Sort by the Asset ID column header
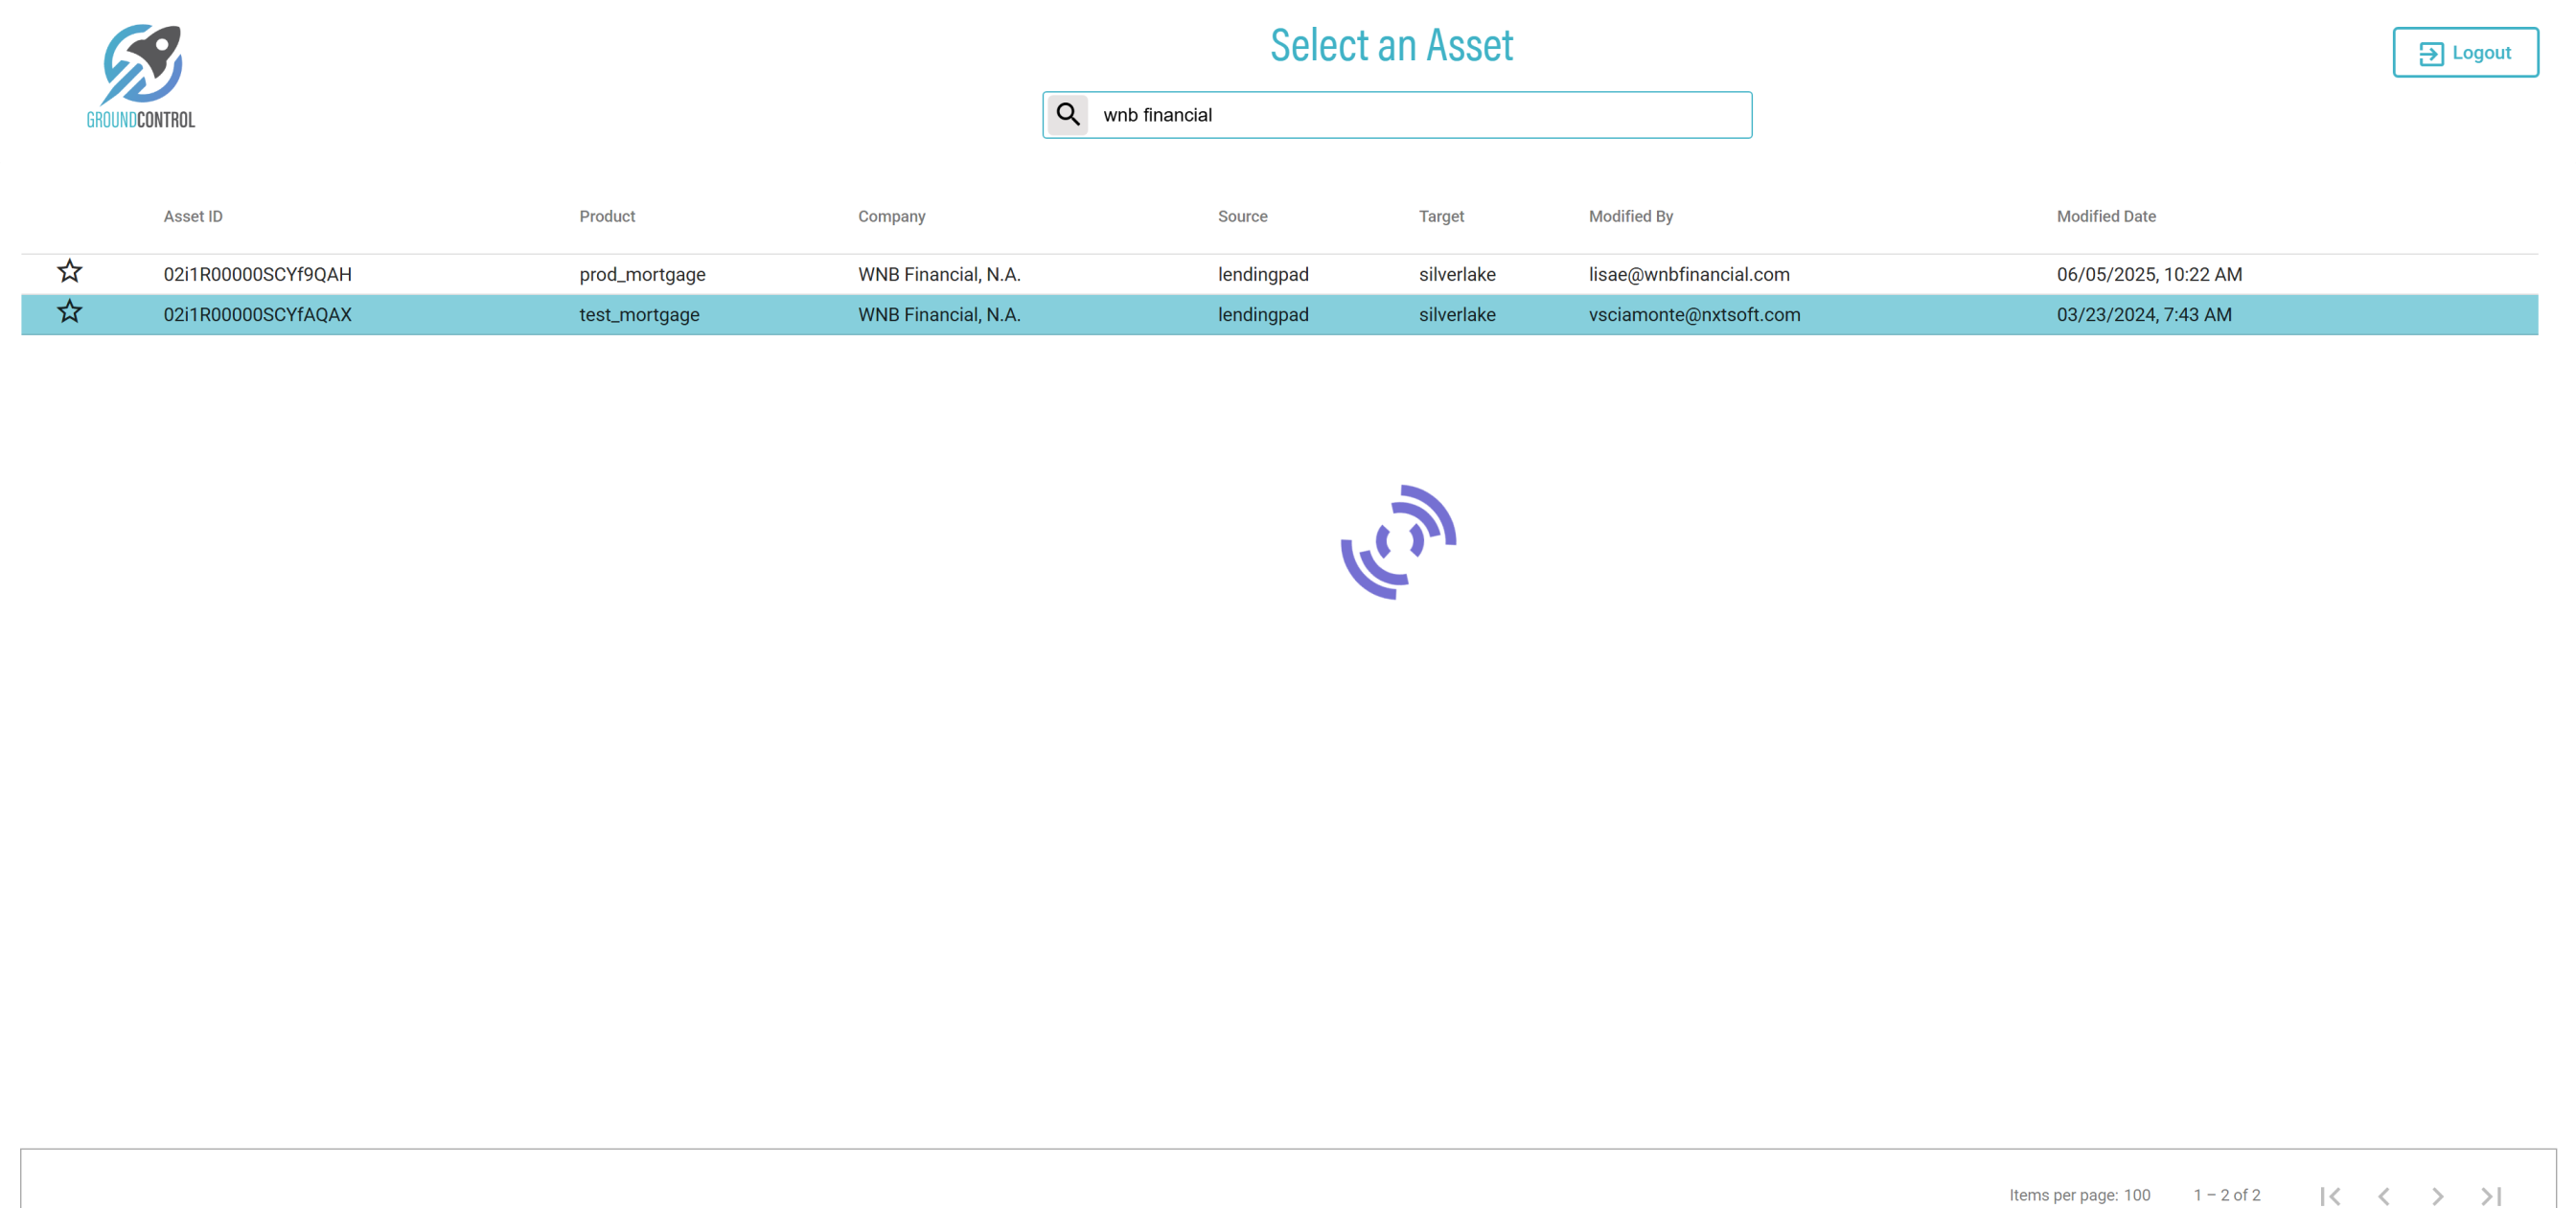Viewport: 2576px width, 1208px height. point(193,216)
